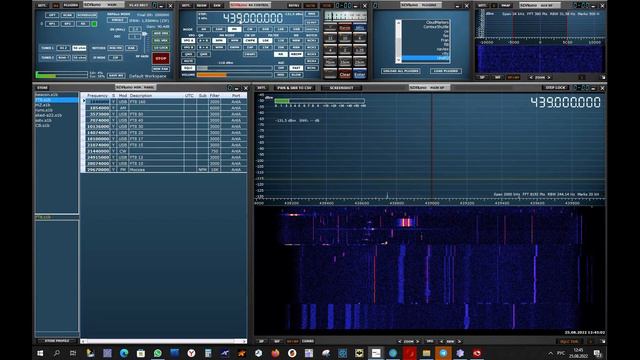Image resolution: width=640 pixels, height=360 pixels.
Task: Select ContourShuttle in the plugin list
Action: coord(436,27)
